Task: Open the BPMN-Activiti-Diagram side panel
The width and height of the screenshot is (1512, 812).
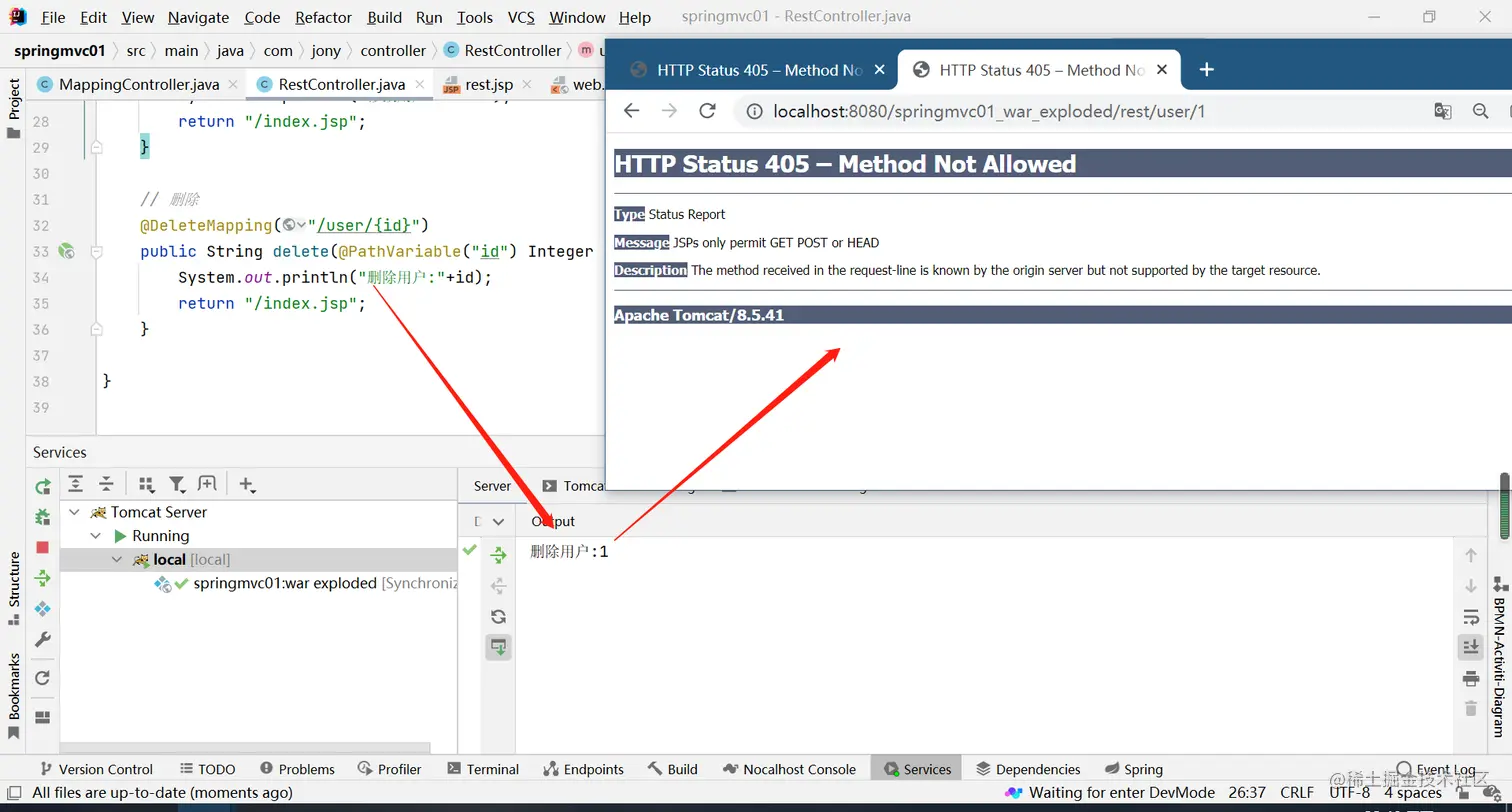Action: pyautogui.click(x=1500, y=655)
